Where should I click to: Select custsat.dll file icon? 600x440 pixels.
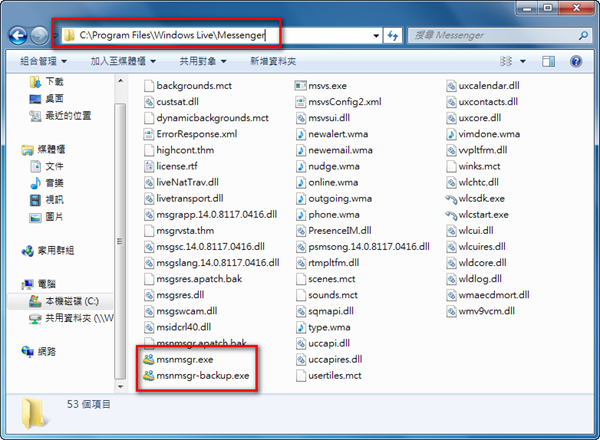coord(148,102)
